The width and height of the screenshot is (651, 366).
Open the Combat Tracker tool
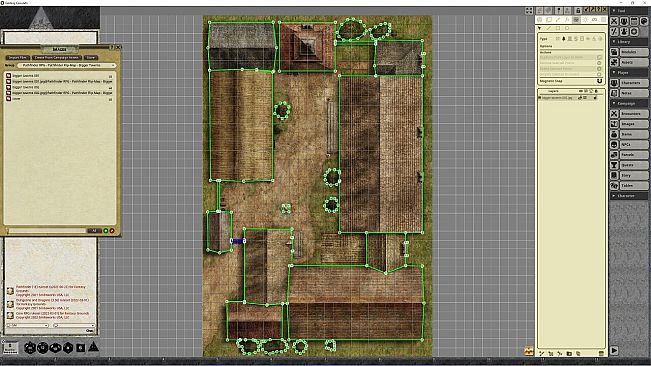click(x=614, y=21)
